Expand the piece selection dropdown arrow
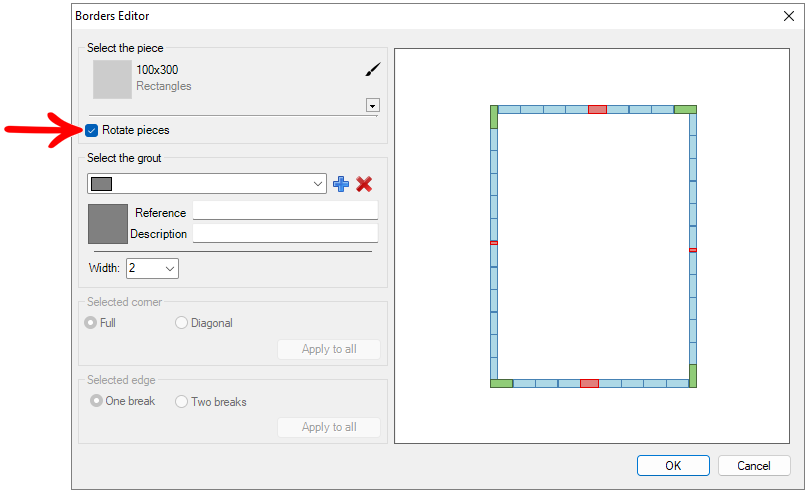Viewport: 807px width, 492px height. point(373,105)
